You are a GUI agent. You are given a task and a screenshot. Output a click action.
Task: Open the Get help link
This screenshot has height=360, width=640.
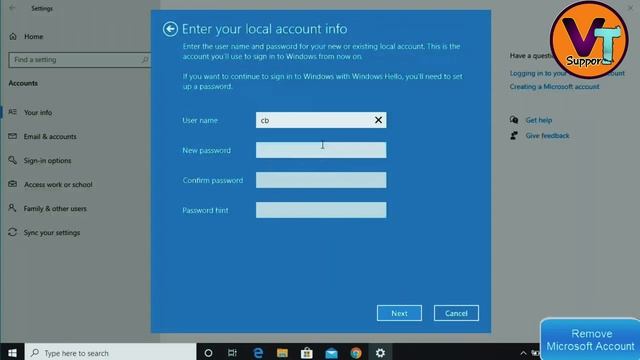[x=538, y=120]
